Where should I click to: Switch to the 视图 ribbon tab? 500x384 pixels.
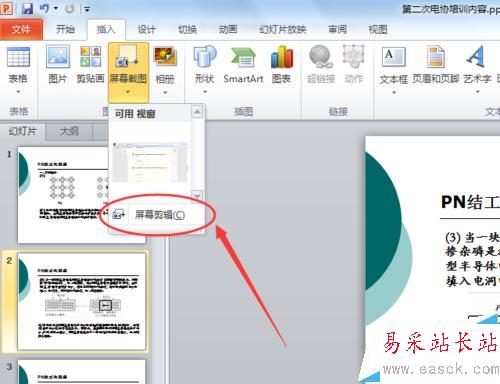click(378, 30)
